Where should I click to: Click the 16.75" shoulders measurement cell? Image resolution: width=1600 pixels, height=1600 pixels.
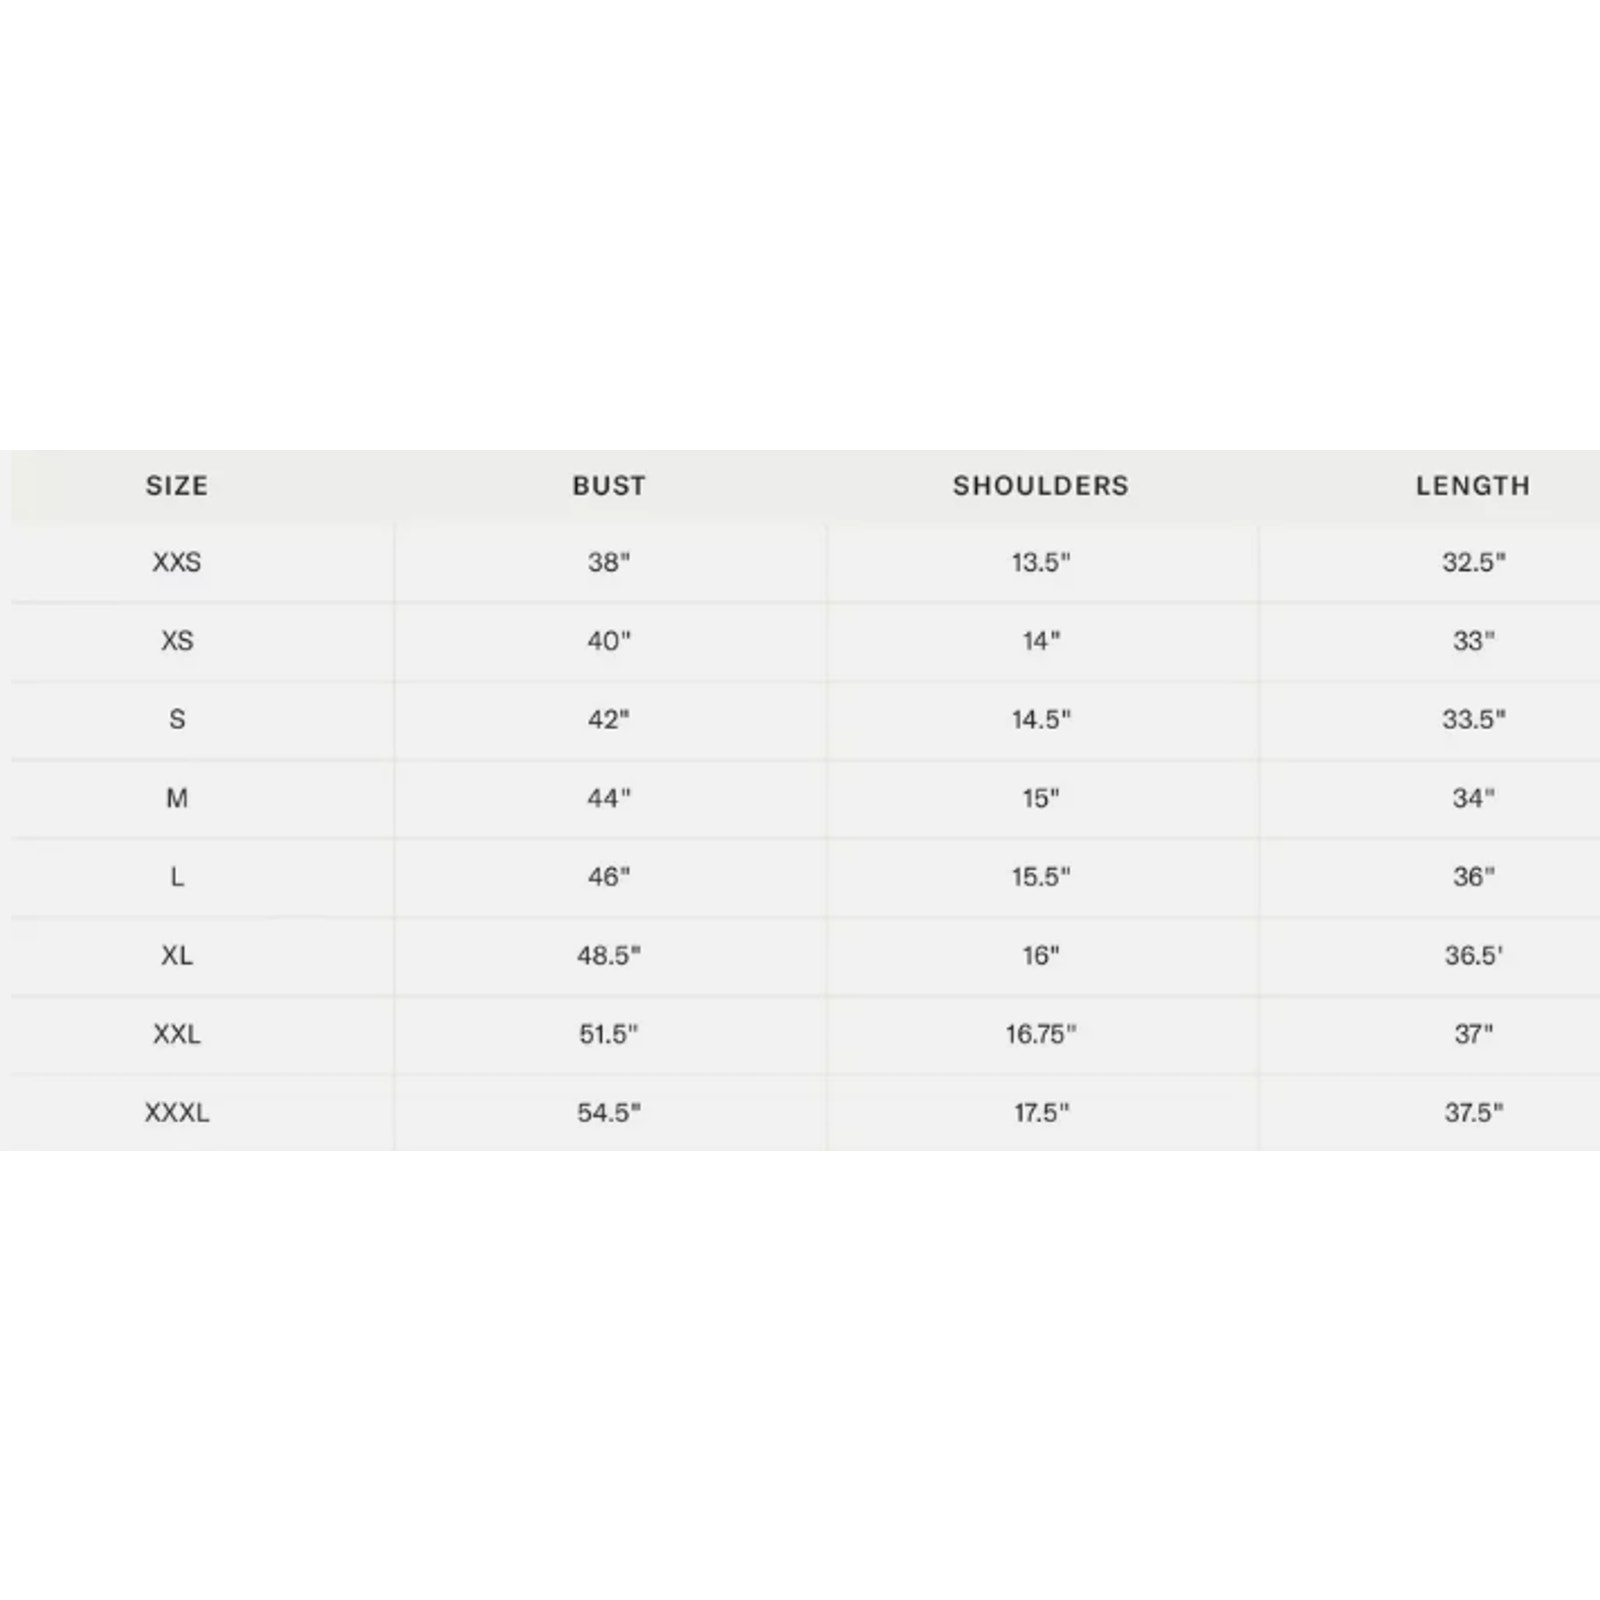[1041, 1034]
